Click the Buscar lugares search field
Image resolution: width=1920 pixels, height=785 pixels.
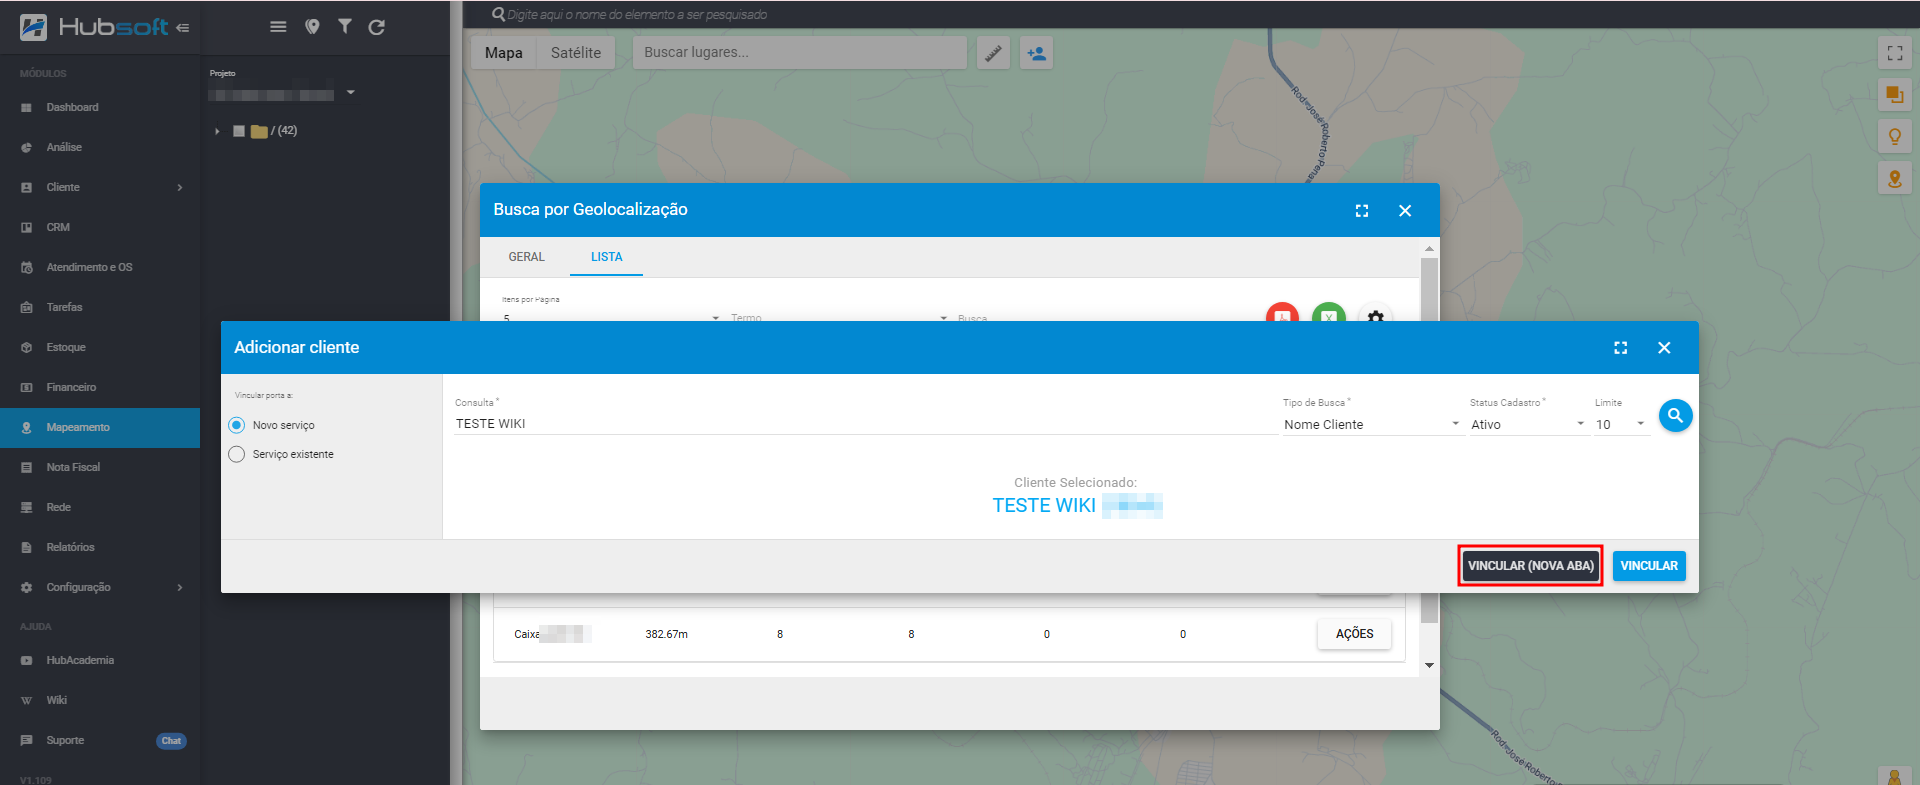[799, 53]
